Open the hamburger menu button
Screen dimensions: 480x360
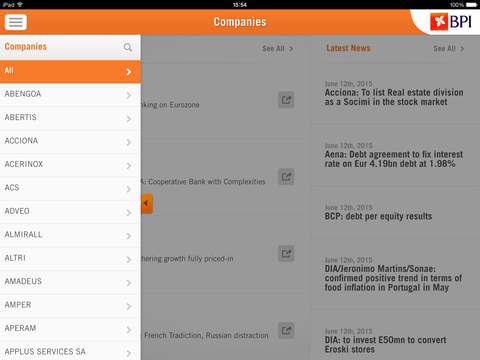pos(16,22)
